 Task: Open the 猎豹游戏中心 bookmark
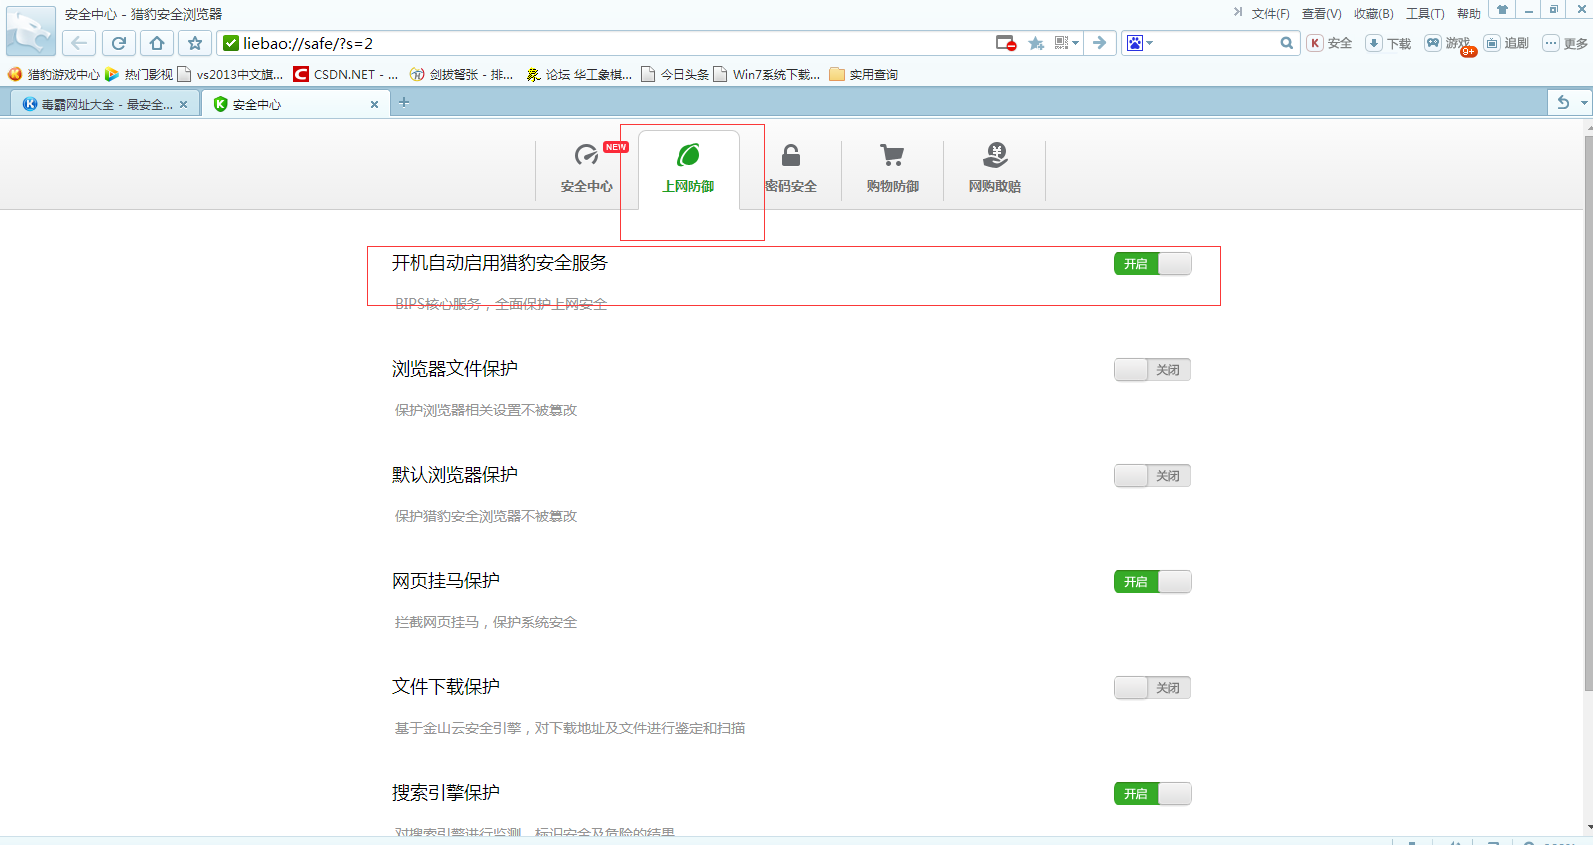54,74
